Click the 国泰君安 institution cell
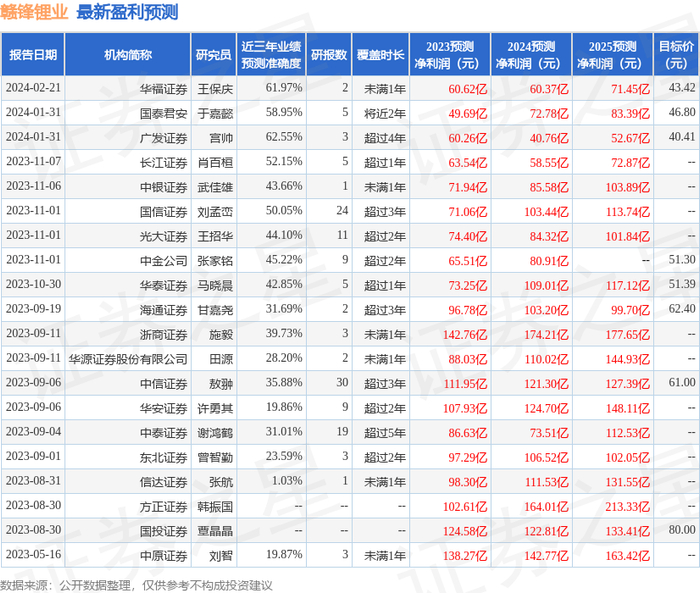700x593 pixels. [x=163, y=113]
